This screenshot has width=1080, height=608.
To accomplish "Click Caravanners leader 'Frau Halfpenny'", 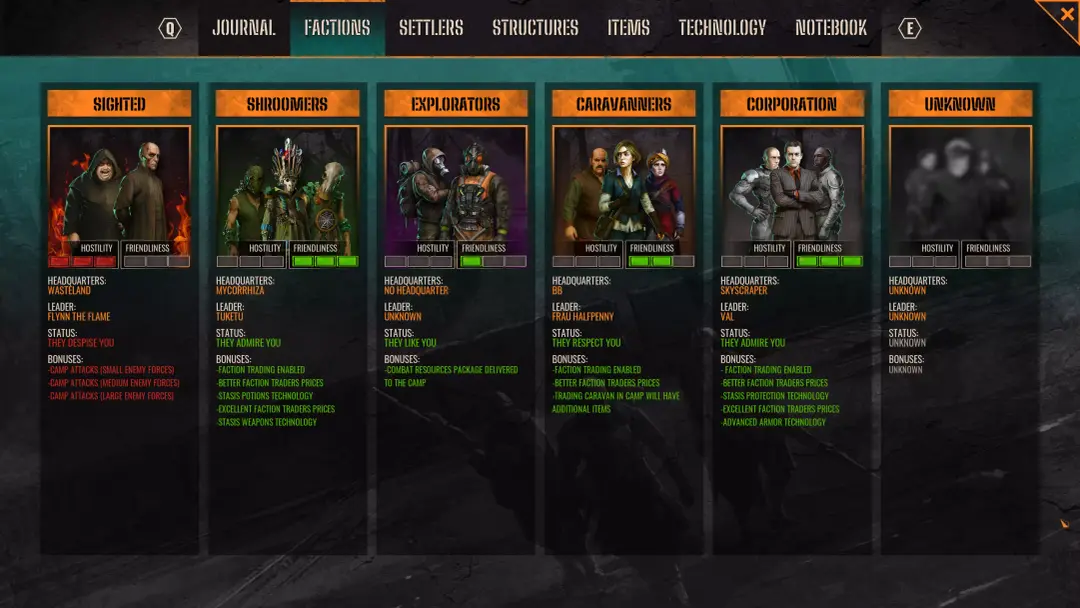I will coord(583,317).
